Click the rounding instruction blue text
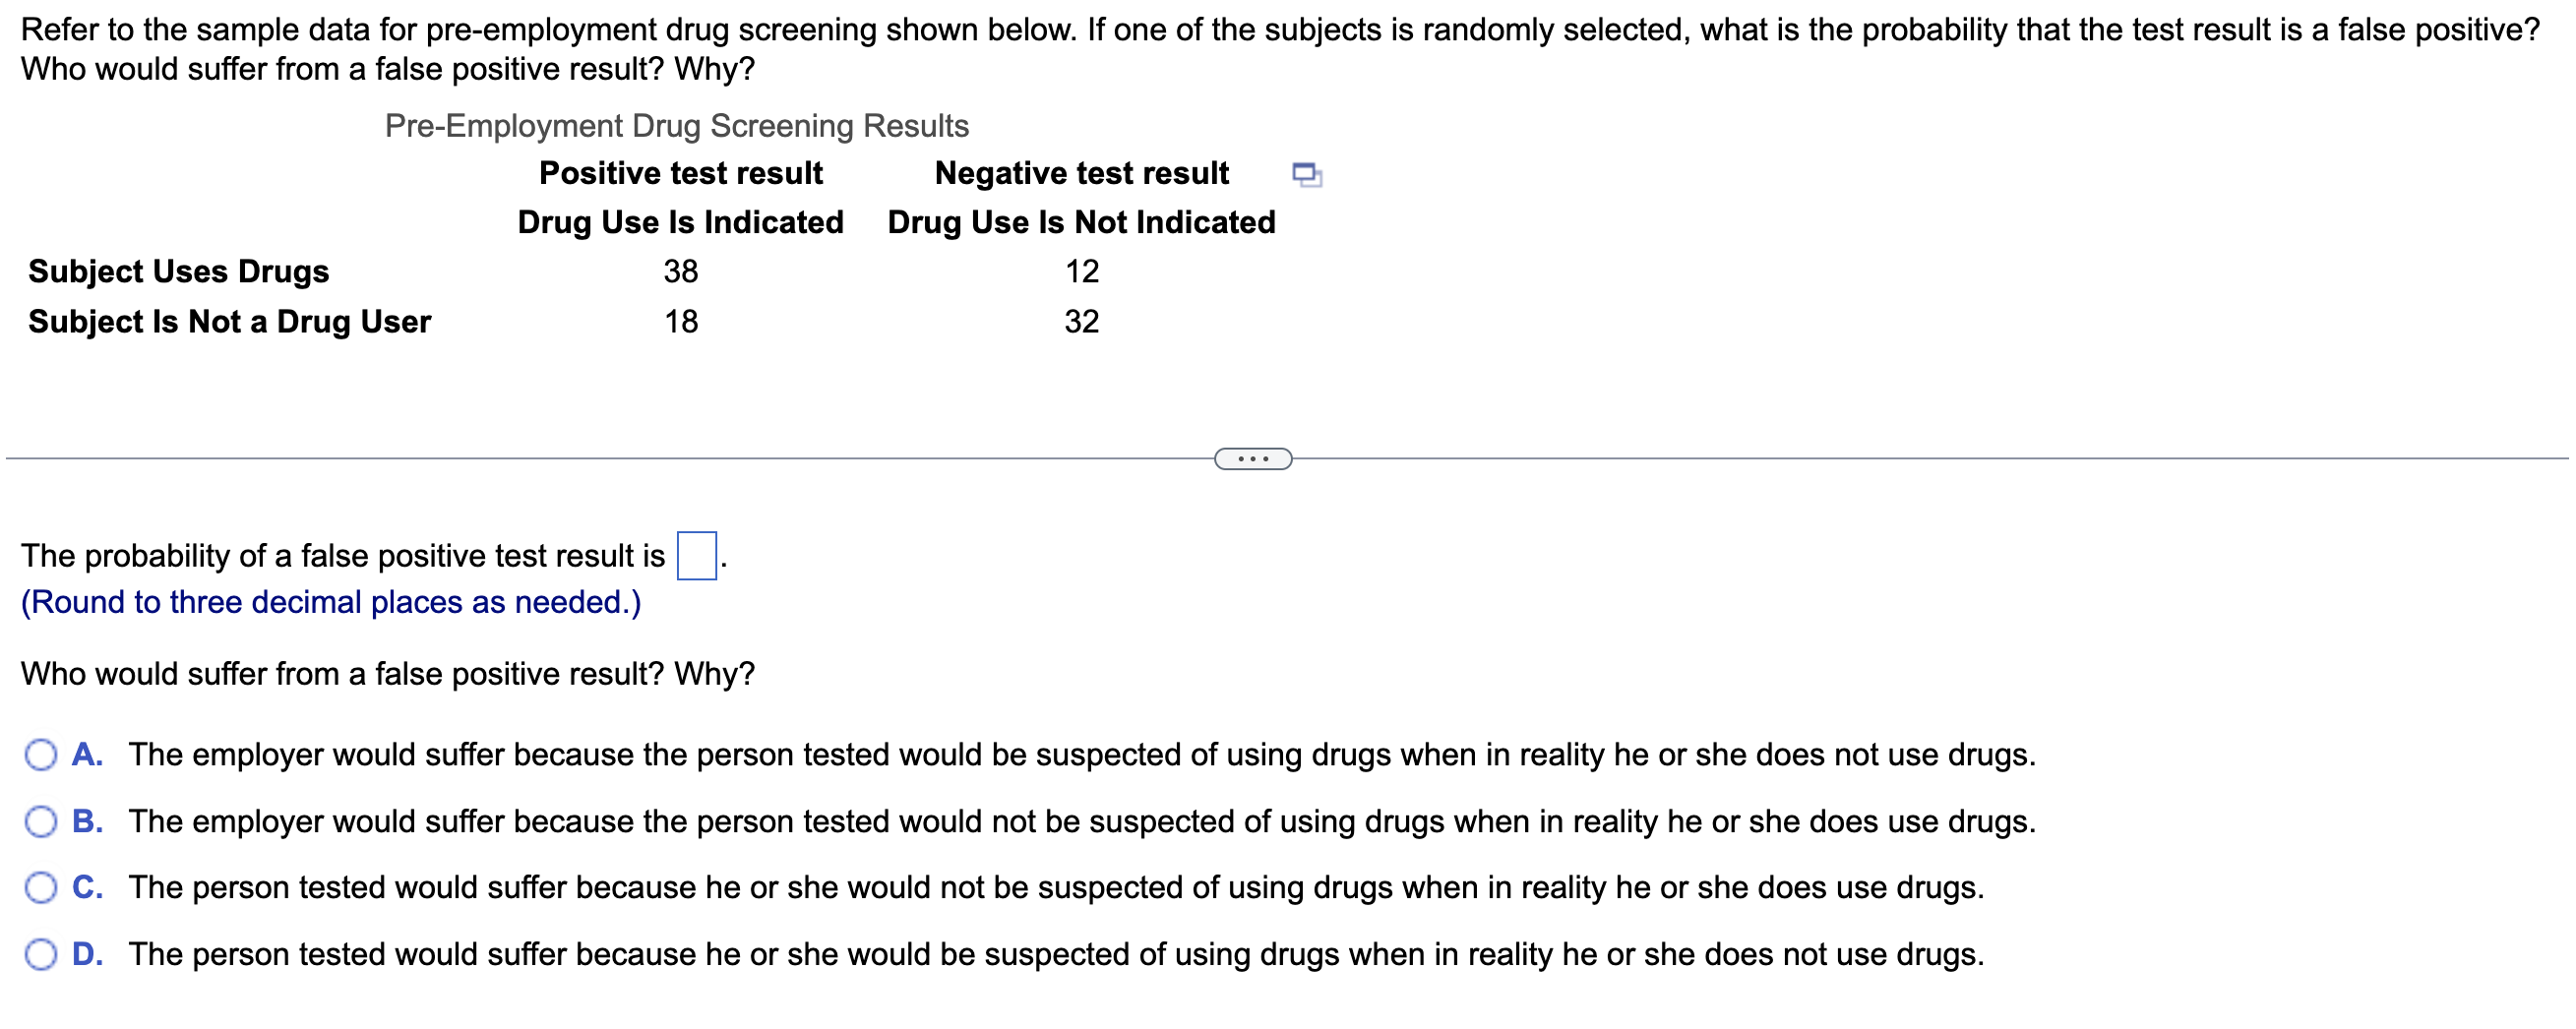This screenshot has width=2576, height=1029. coord(331,602)
